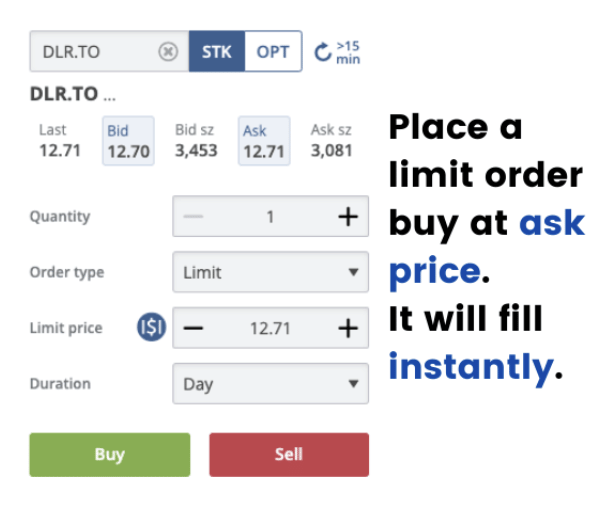Viewport: 612px width, 510px height.
Task: Increase limit price with plus button
Action: point(347,328)
